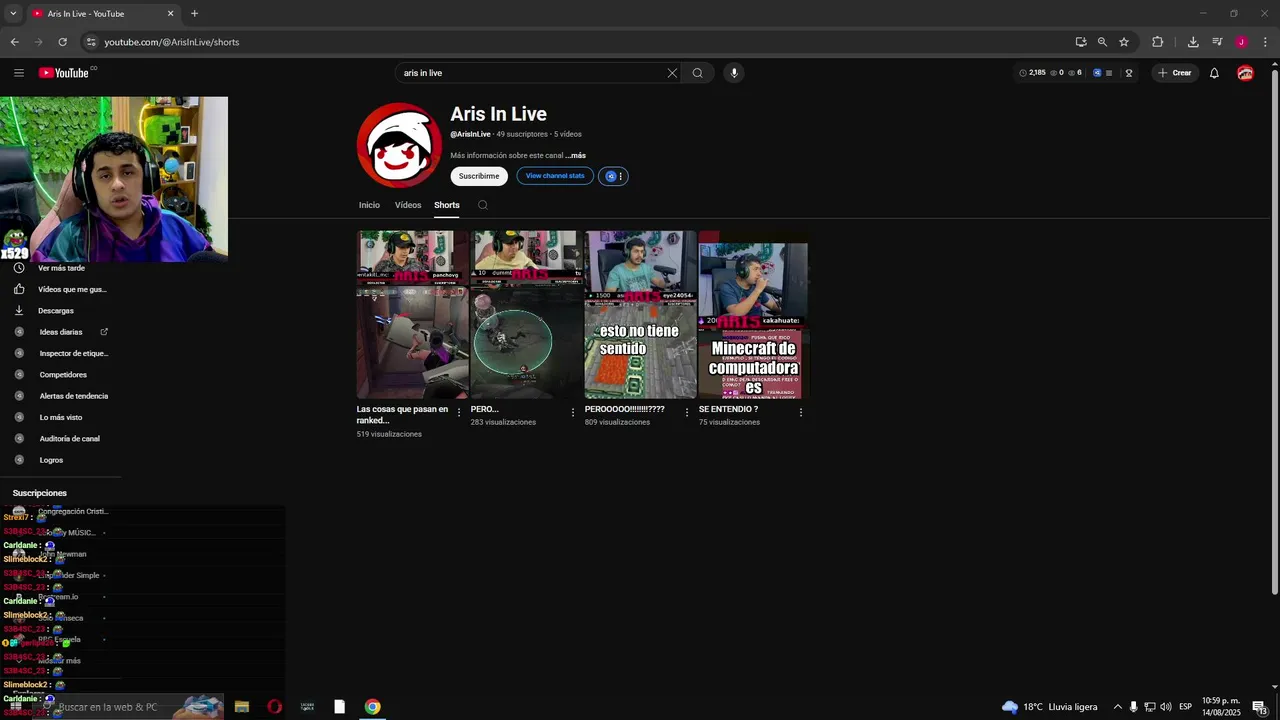Click the Chrome icon in the taskbar

(372, 707)
